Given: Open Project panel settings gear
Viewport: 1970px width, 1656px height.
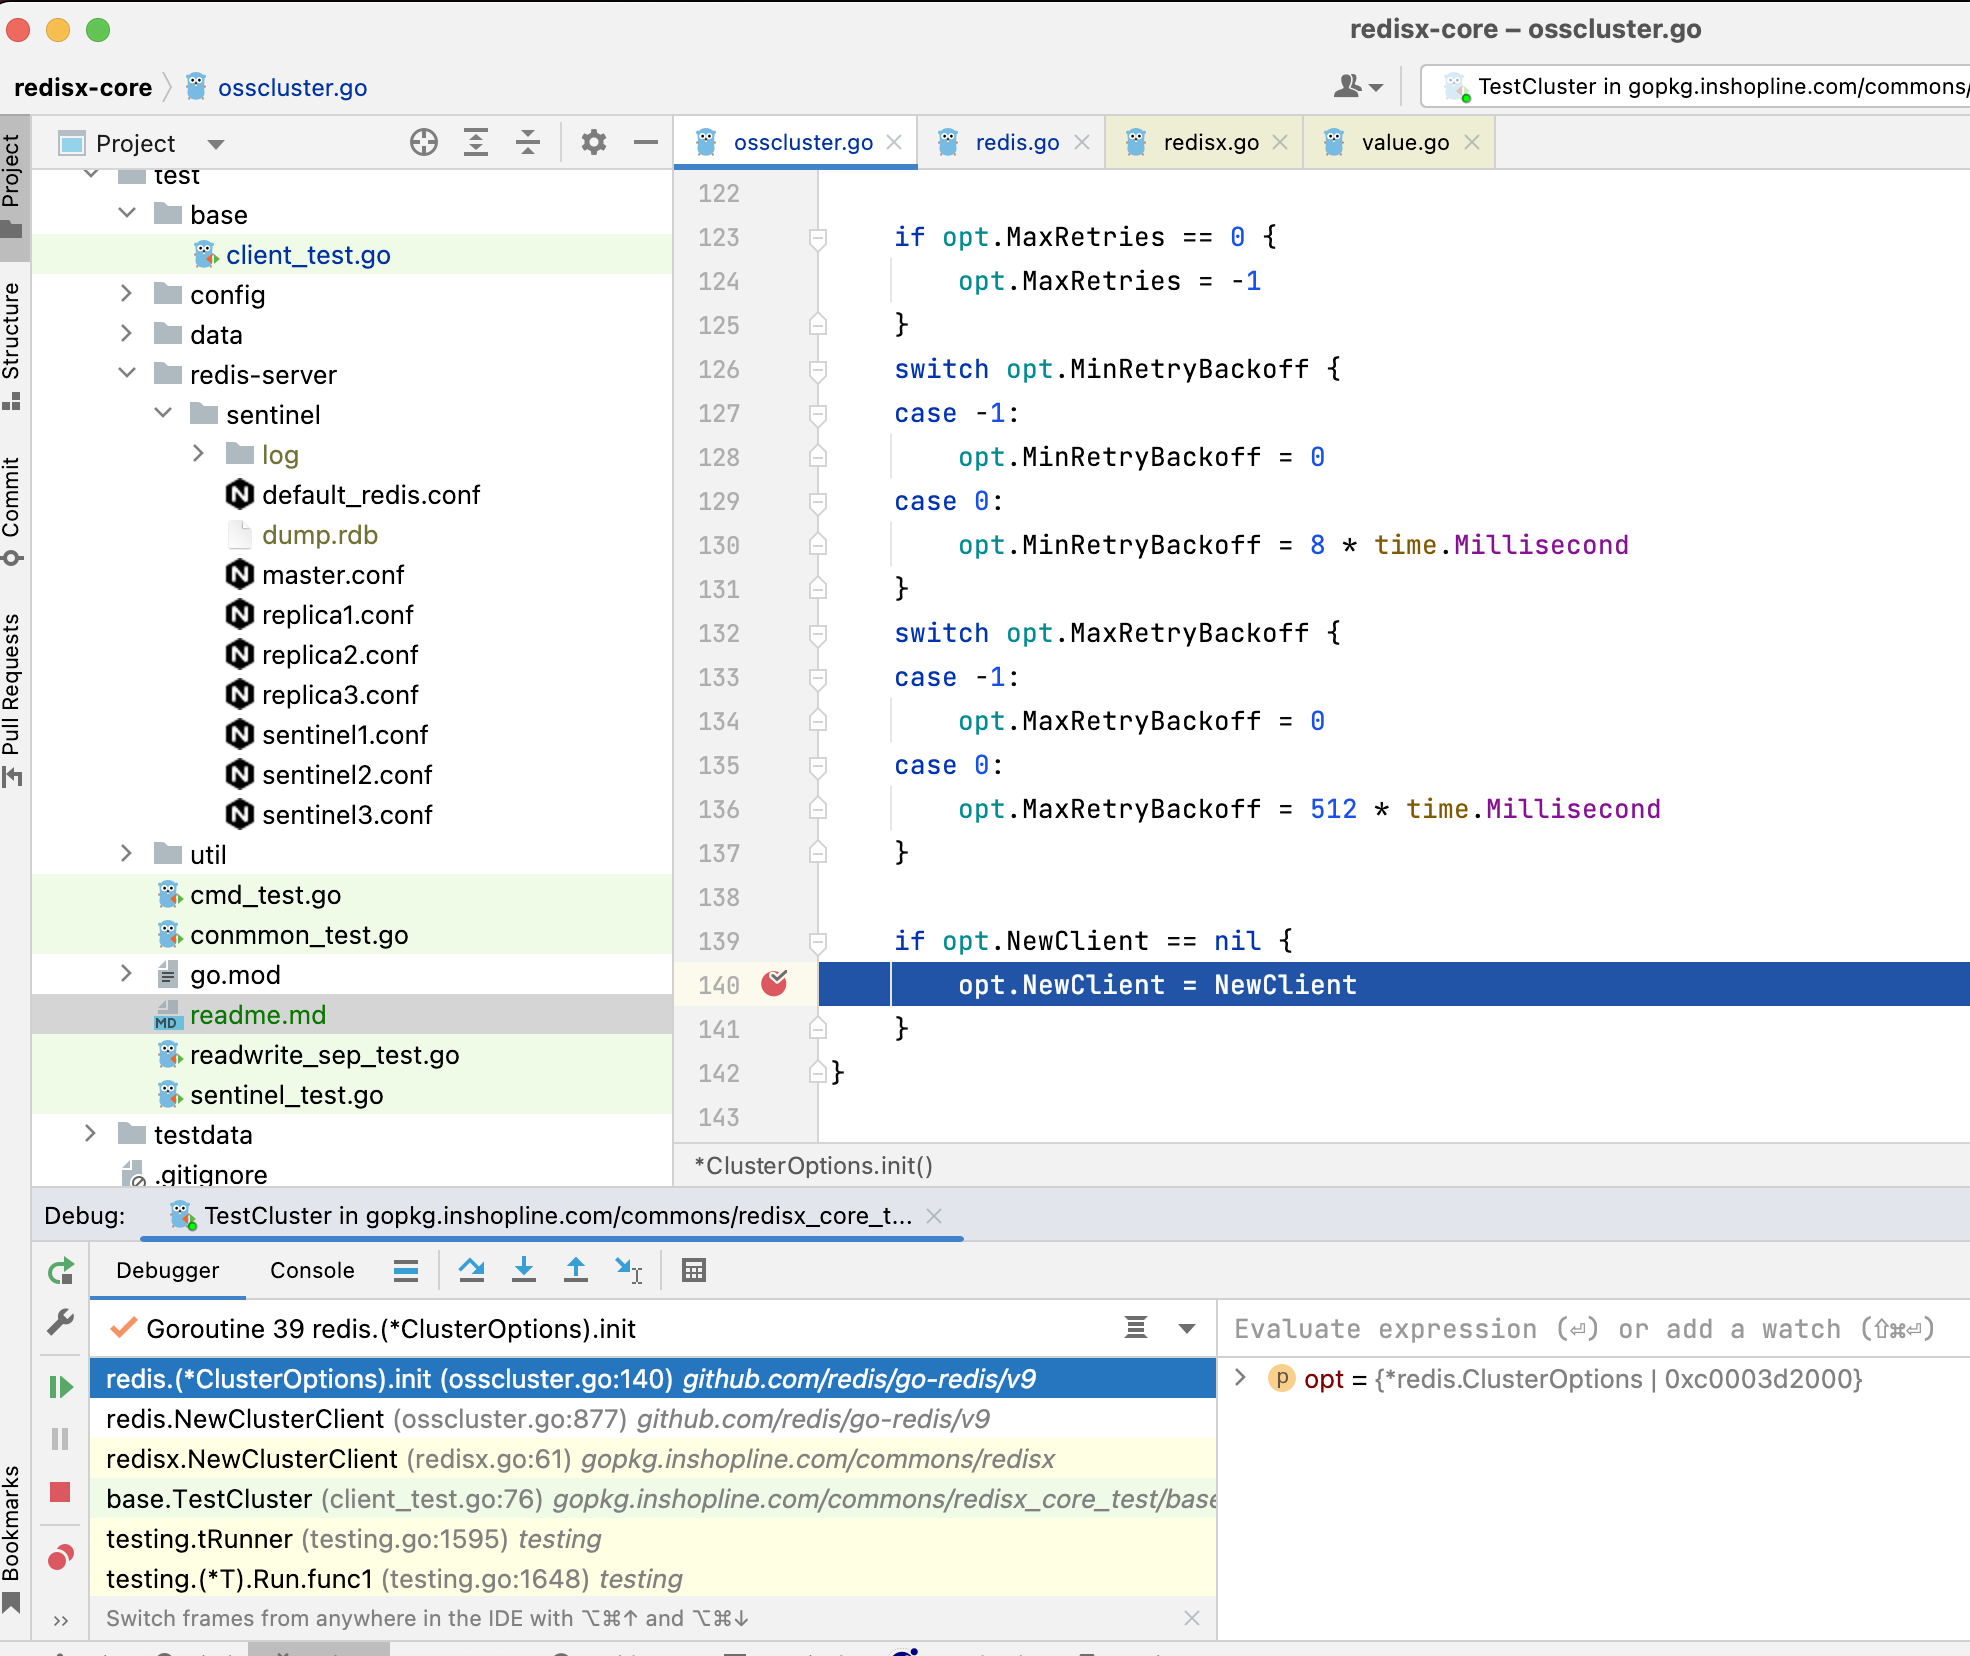Looking at the screenshot, I should (594, 143).
